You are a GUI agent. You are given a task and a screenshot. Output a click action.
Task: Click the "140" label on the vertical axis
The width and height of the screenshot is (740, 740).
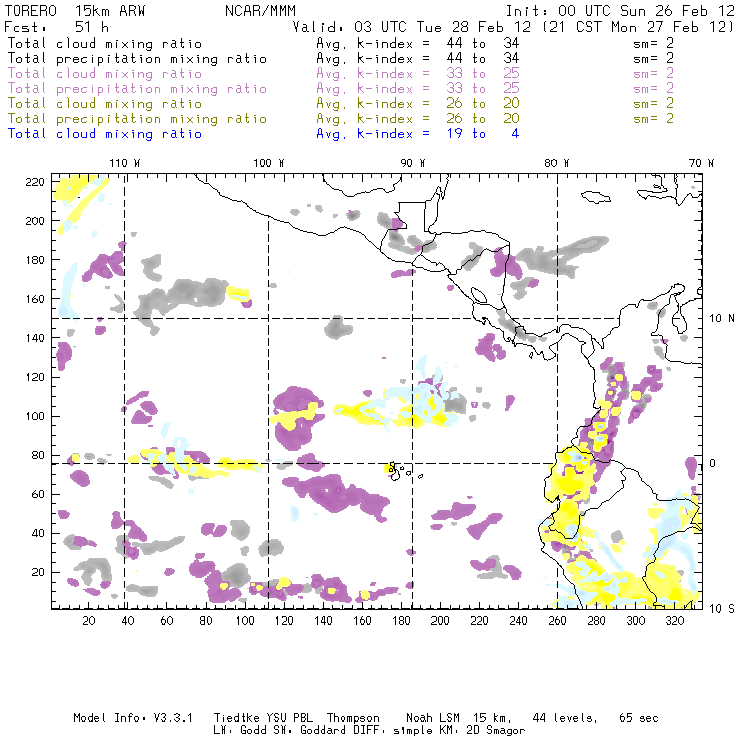(x=35, y=338)
